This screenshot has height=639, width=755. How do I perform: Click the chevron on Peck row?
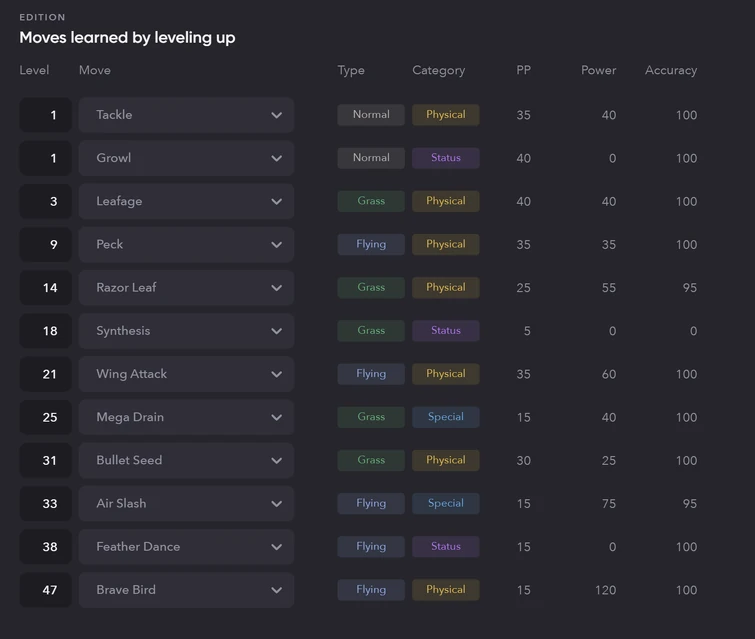pyautogui.click(x=276, y=245)
